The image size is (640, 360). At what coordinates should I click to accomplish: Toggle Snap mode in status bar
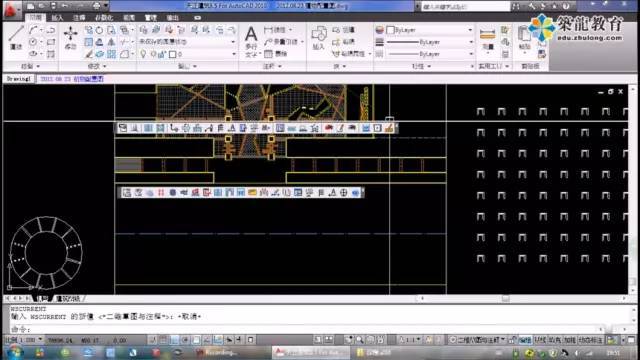click(x=153, y=340)
